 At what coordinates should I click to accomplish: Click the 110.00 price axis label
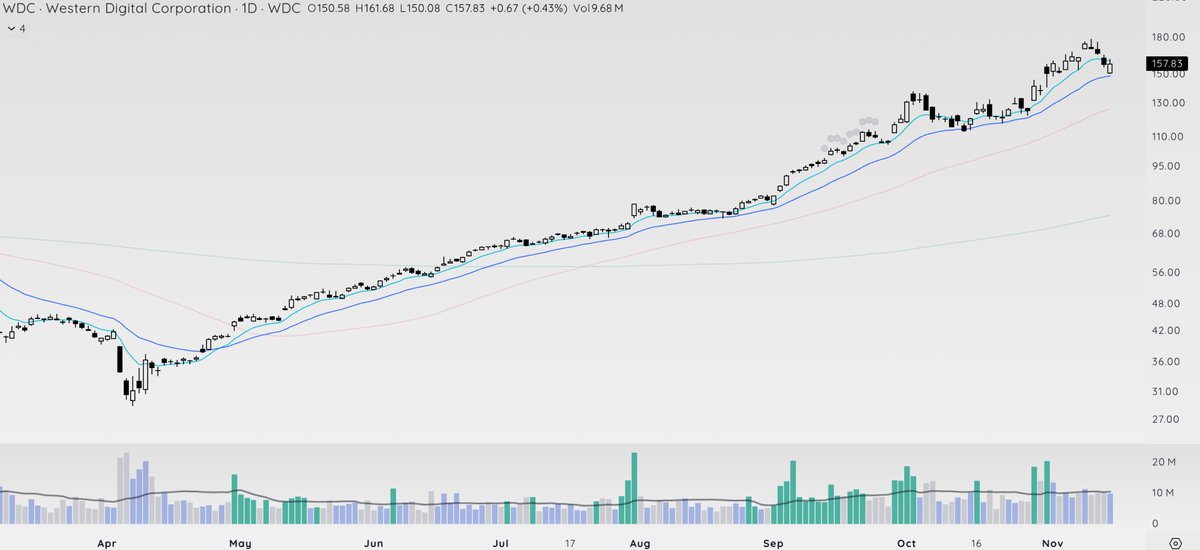[x=1168, y=136]
